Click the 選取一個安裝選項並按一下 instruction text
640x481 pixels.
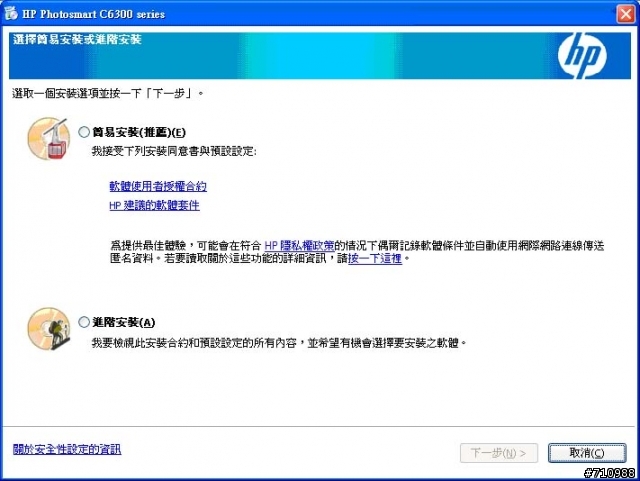108,94
